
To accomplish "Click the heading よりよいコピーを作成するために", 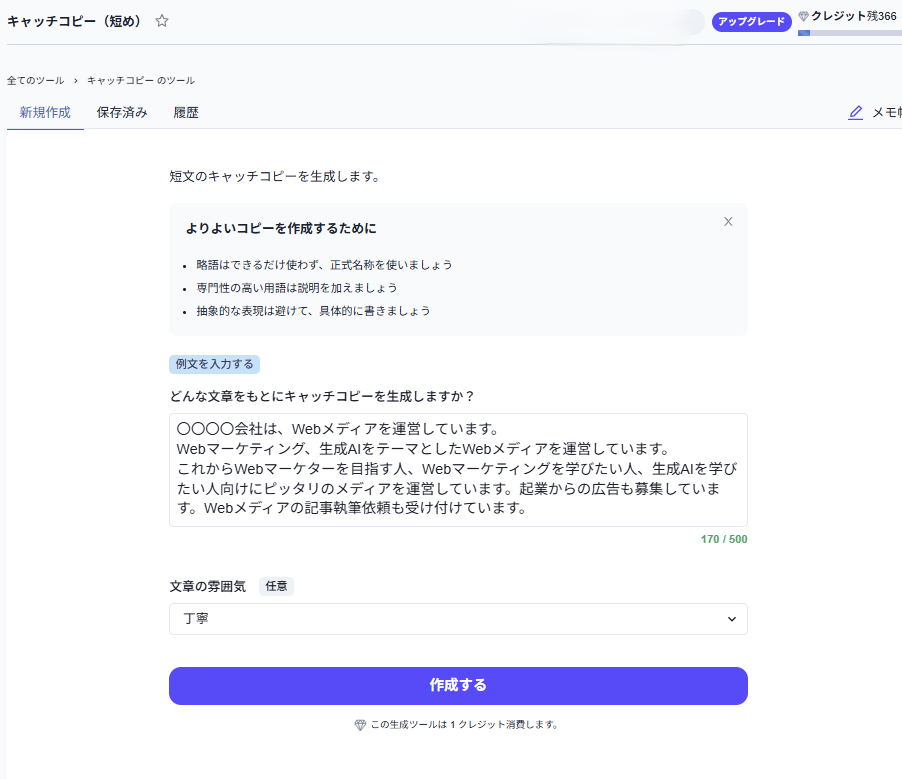I will [x=281, y=228].
